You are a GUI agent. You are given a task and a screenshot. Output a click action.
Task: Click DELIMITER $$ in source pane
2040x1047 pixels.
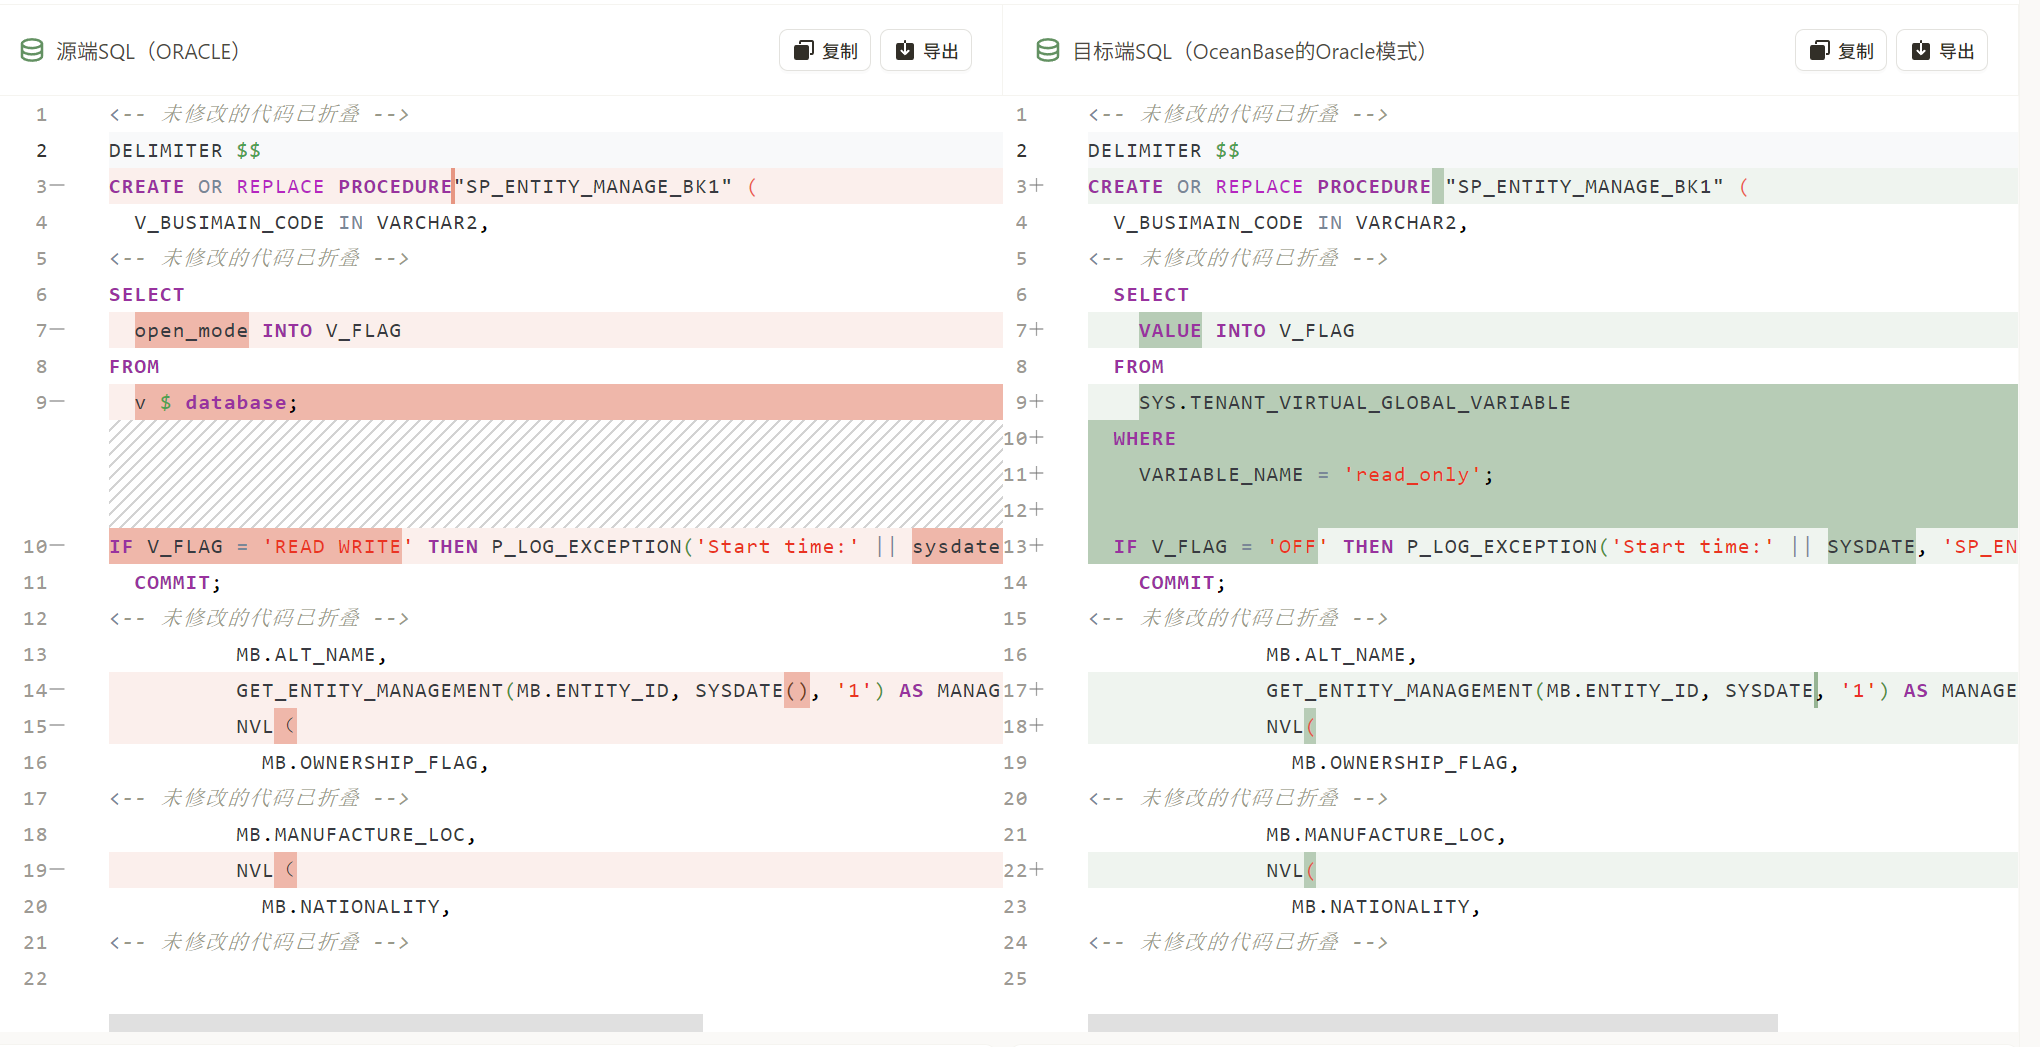(185, 150)
